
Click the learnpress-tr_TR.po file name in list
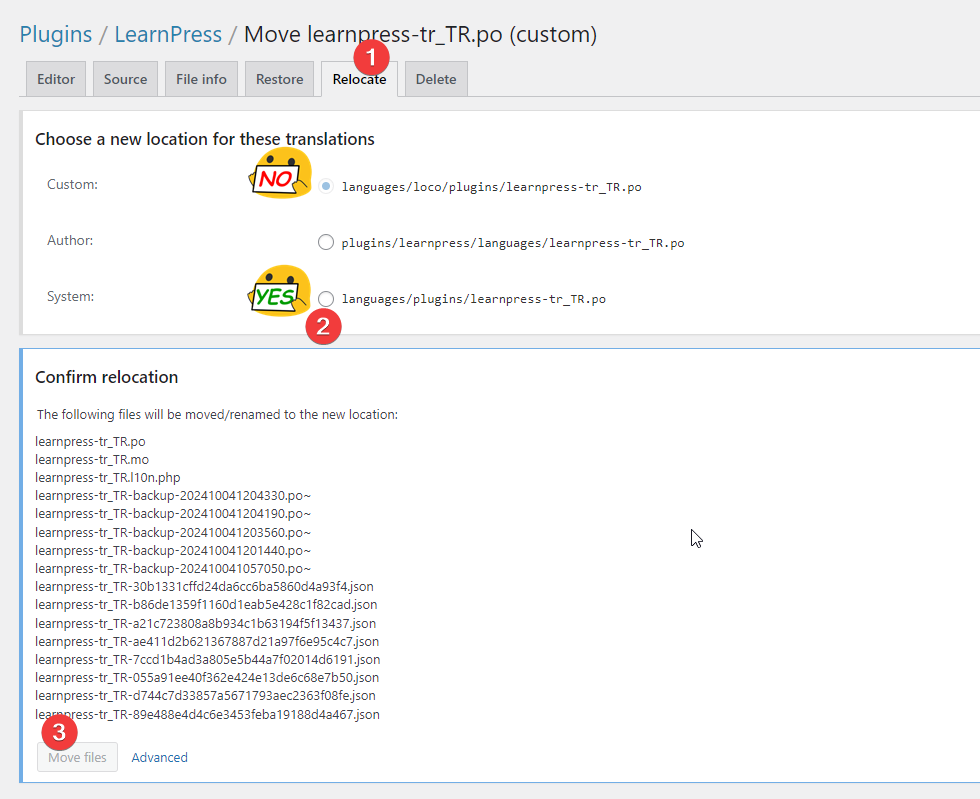point(90,441)
